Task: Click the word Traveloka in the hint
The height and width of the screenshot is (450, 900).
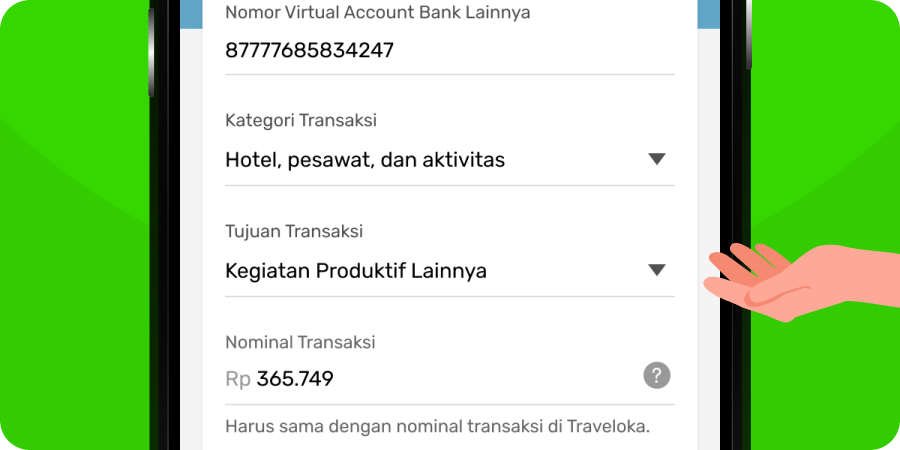Action: pyautogui.click(x=608, y=426)
